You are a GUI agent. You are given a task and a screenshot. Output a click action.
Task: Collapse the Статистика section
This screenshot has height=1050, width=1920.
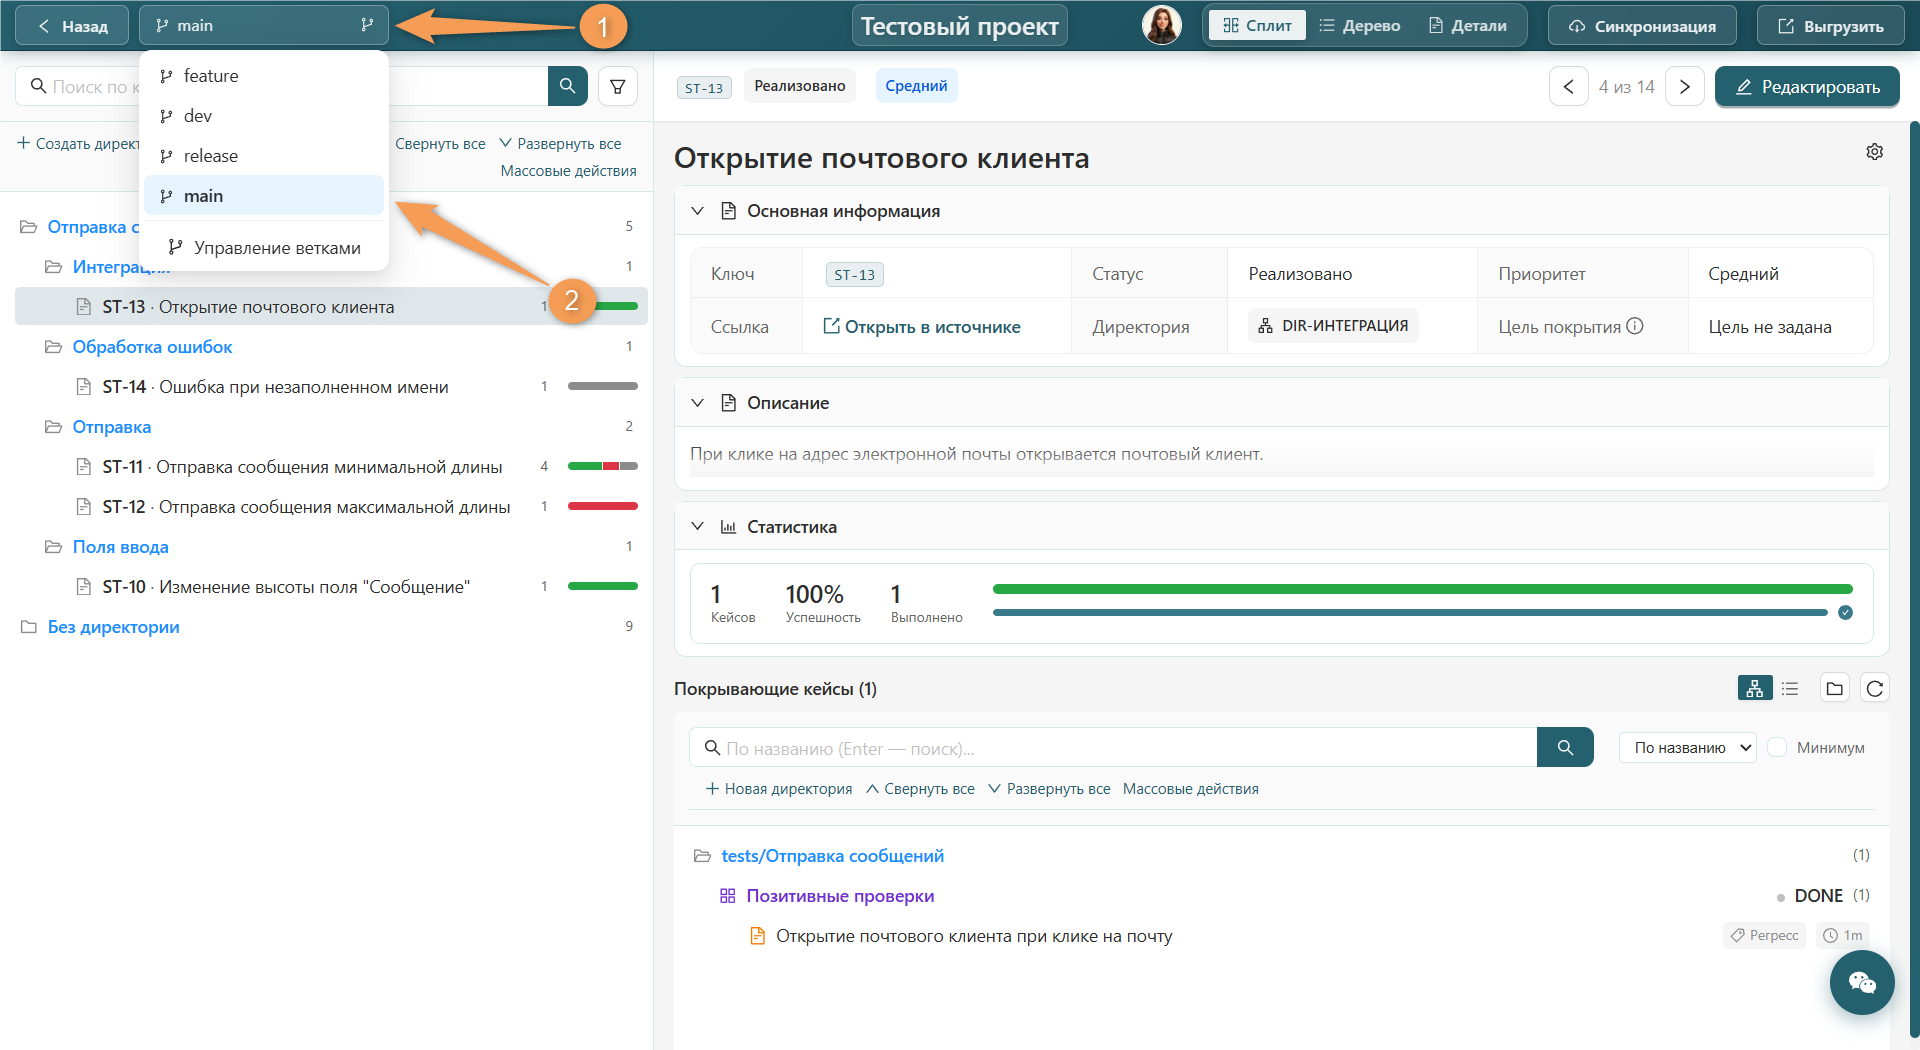[x=698, y=527]
